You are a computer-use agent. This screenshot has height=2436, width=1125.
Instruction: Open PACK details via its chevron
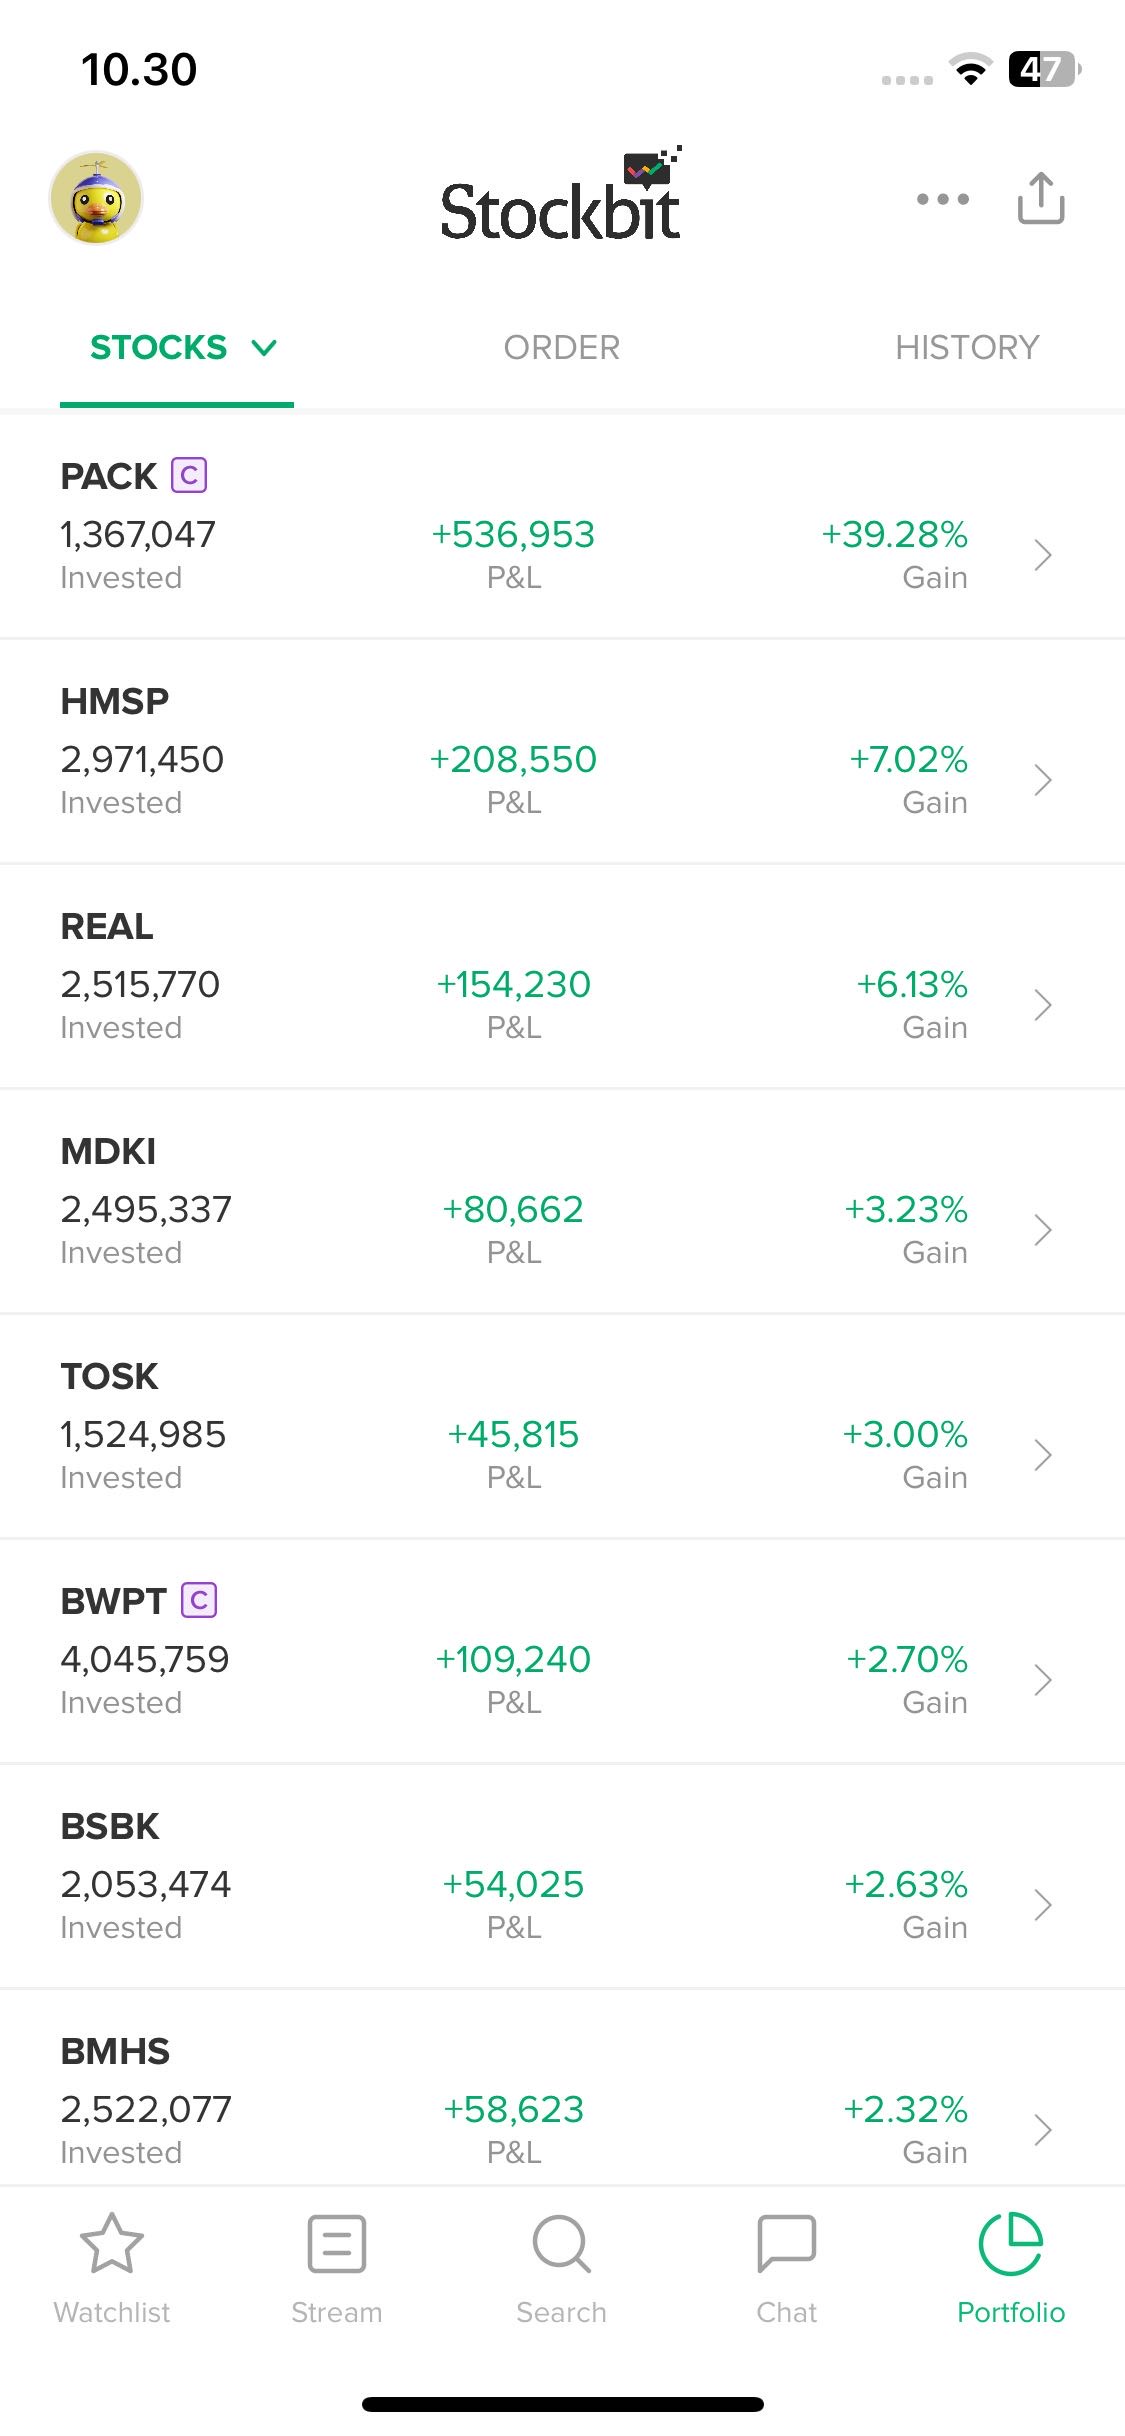[1043, 555]
